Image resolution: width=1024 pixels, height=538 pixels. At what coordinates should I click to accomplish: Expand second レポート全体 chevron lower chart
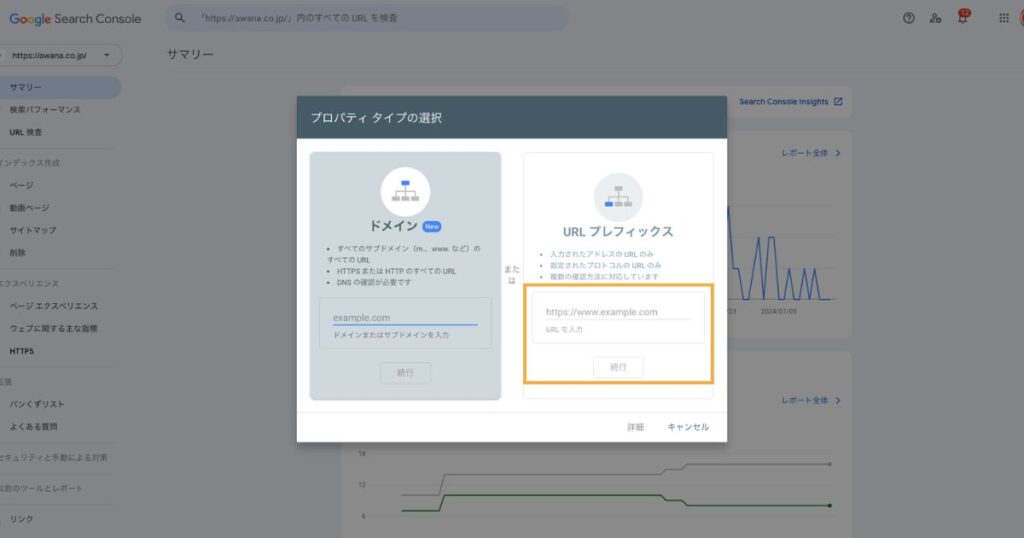click(838, 400)
